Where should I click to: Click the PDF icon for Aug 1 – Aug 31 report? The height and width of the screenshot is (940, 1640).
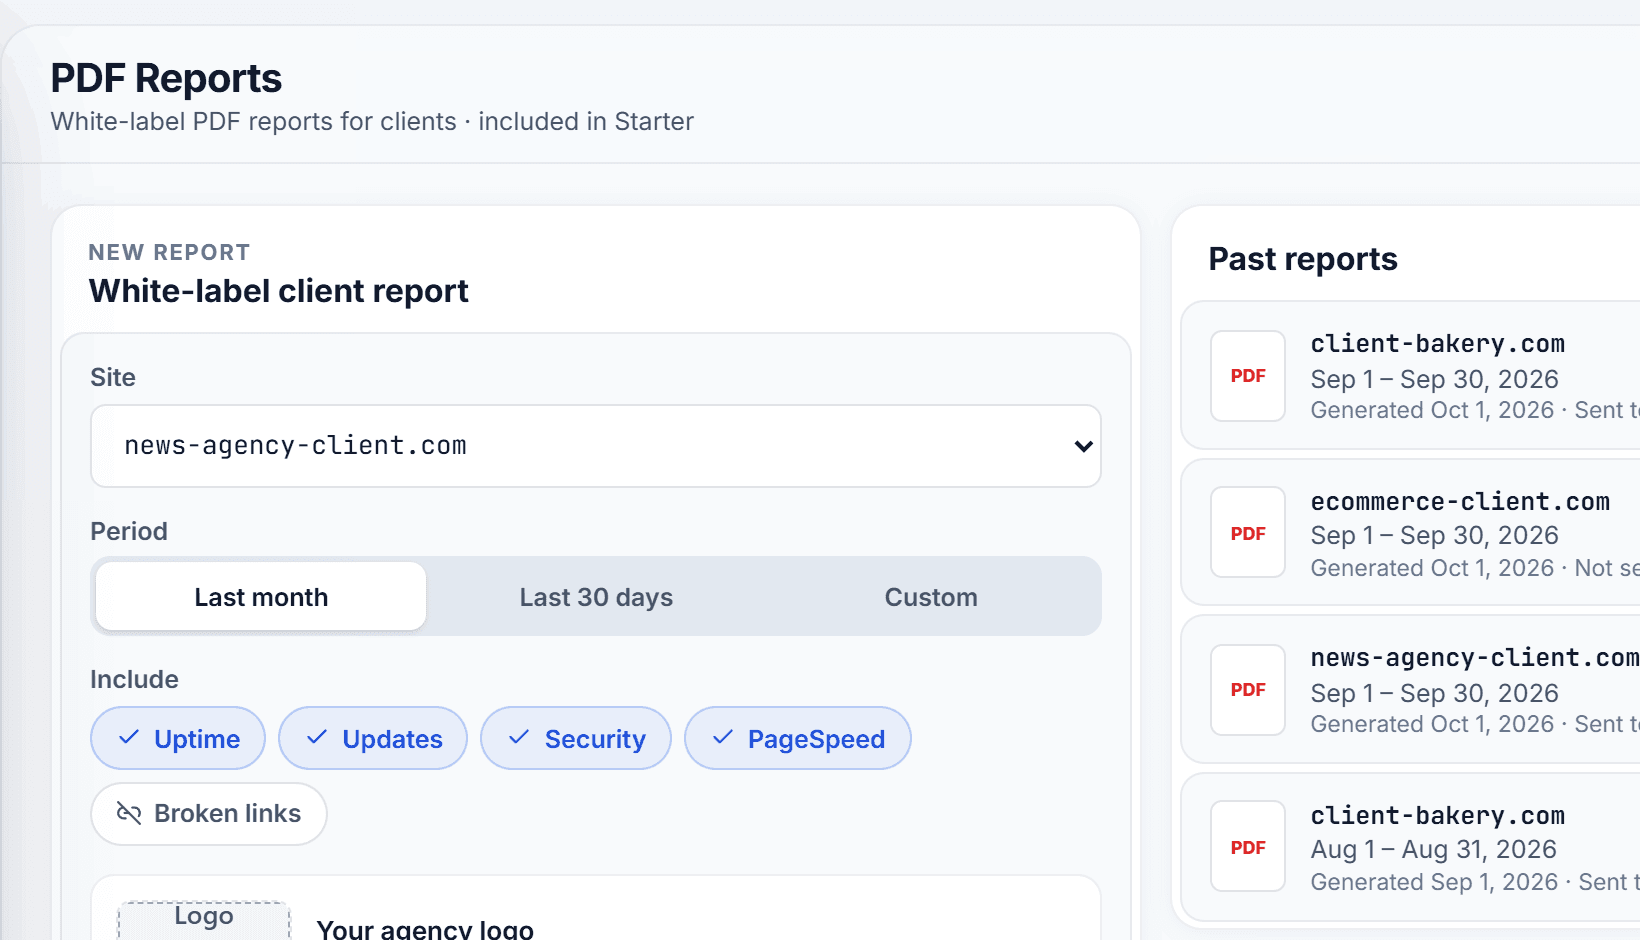[1248, 846]
